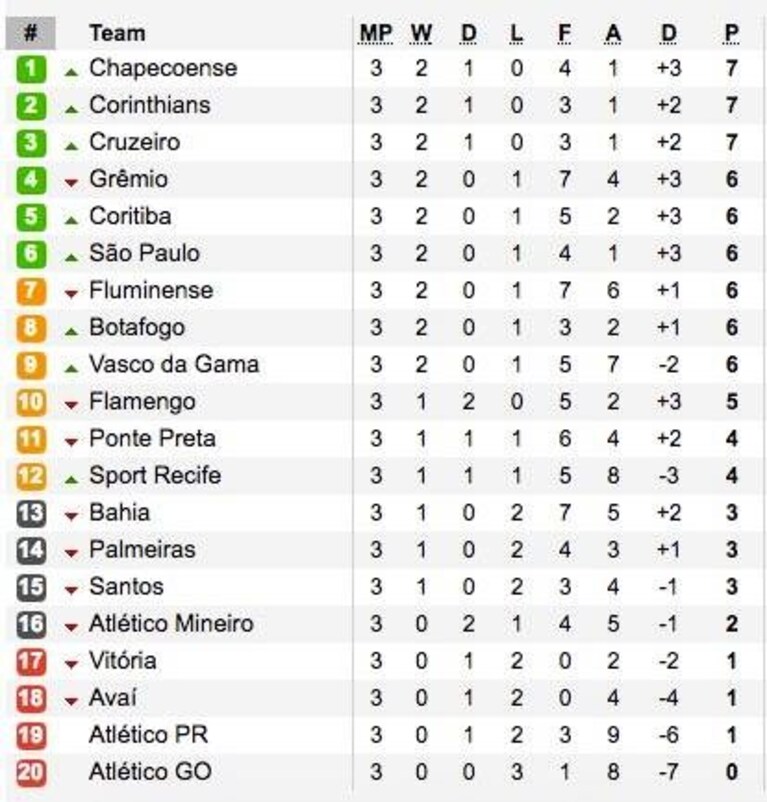Open the Atlético Mineiro team link

[x=171, y=624]
